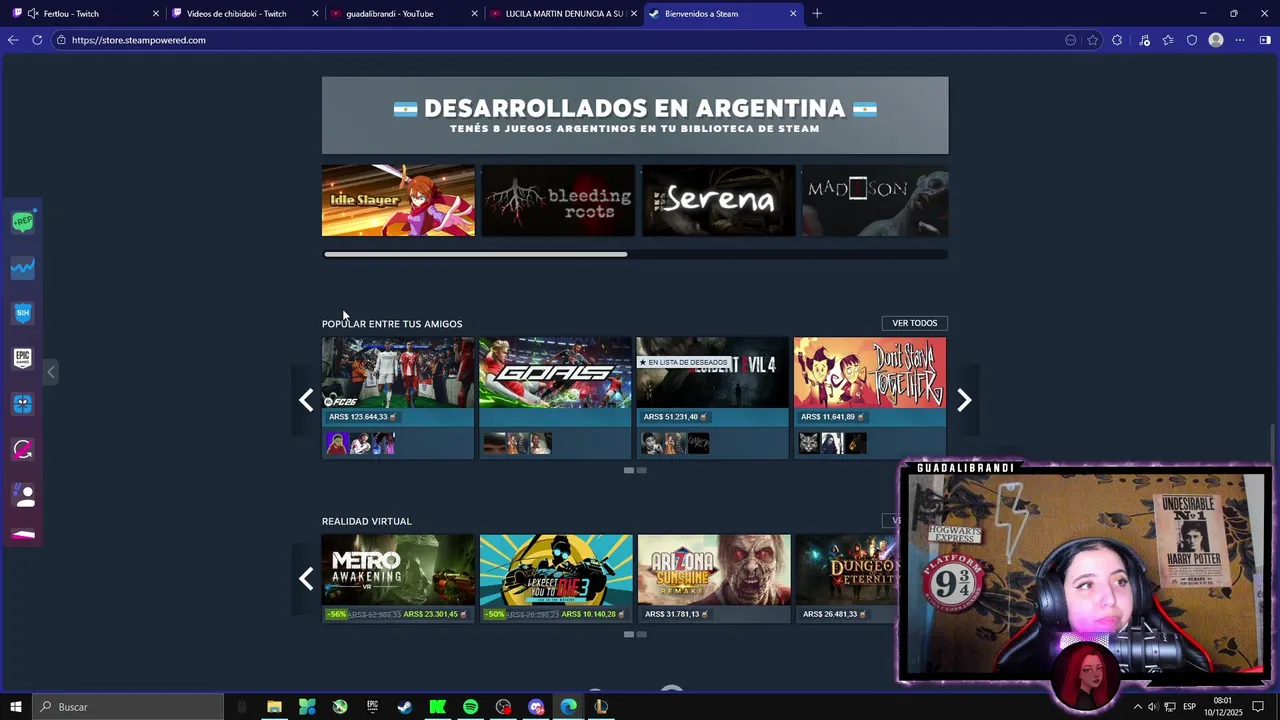
Task: Show previous popular friends games arrow
Action: (x=306, y=400)
